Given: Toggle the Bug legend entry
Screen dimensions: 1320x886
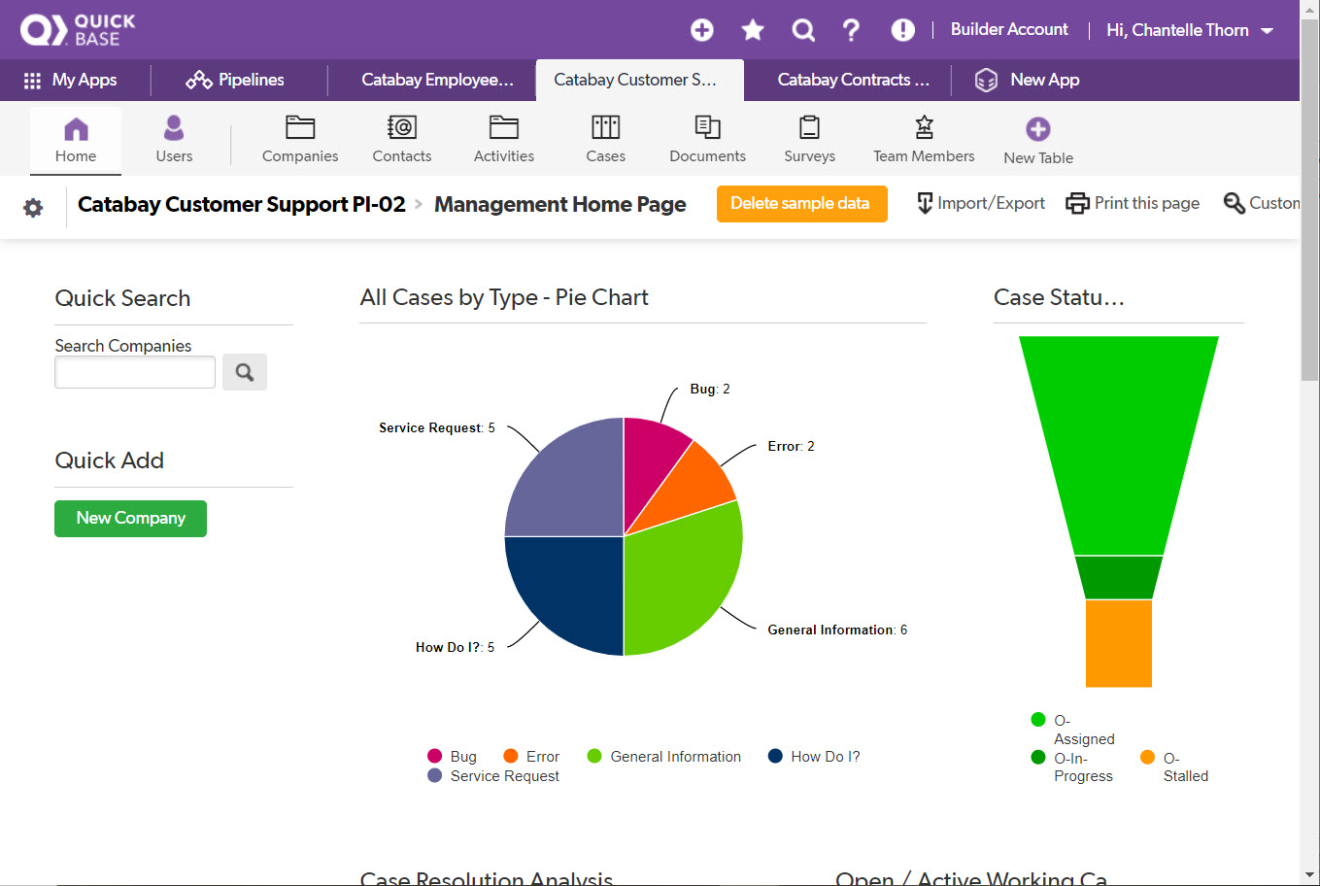Looking at the screenshot, I should tap(451, 757).
